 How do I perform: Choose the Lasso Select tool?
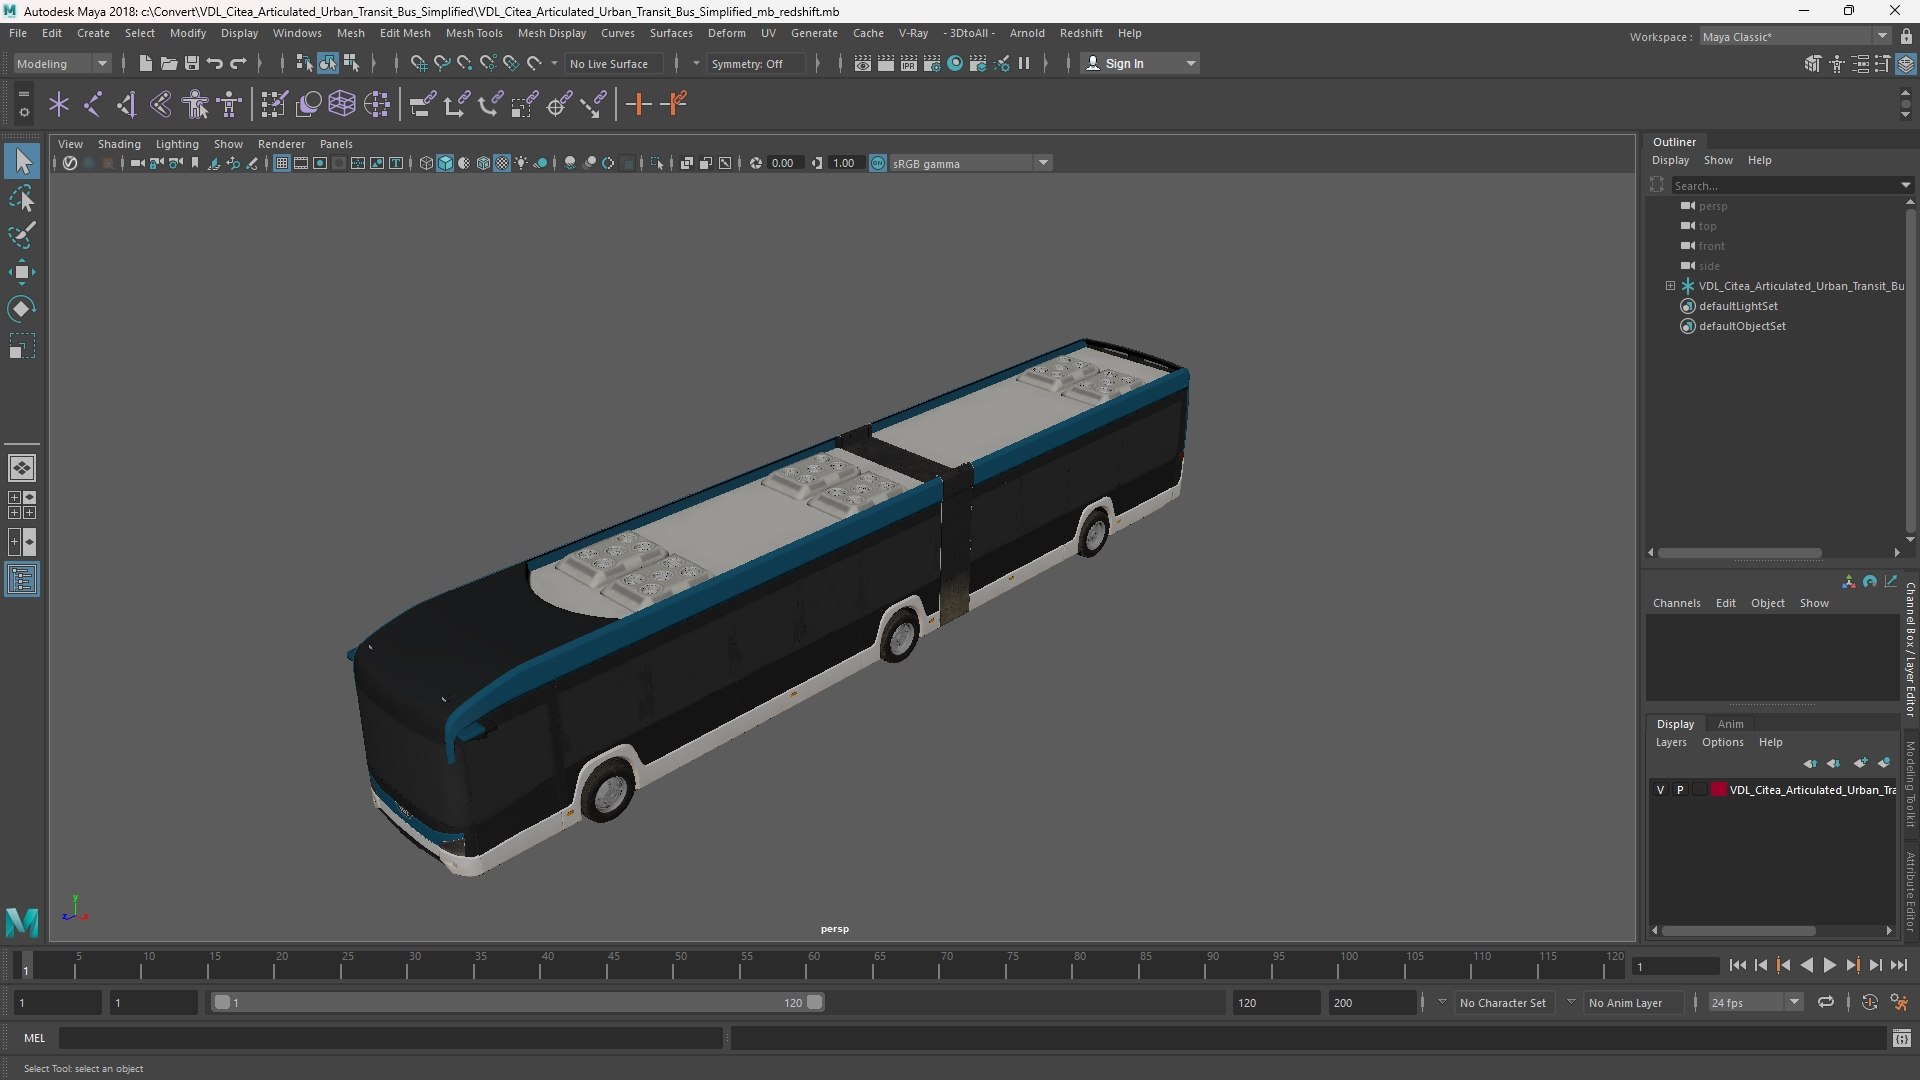21,198
